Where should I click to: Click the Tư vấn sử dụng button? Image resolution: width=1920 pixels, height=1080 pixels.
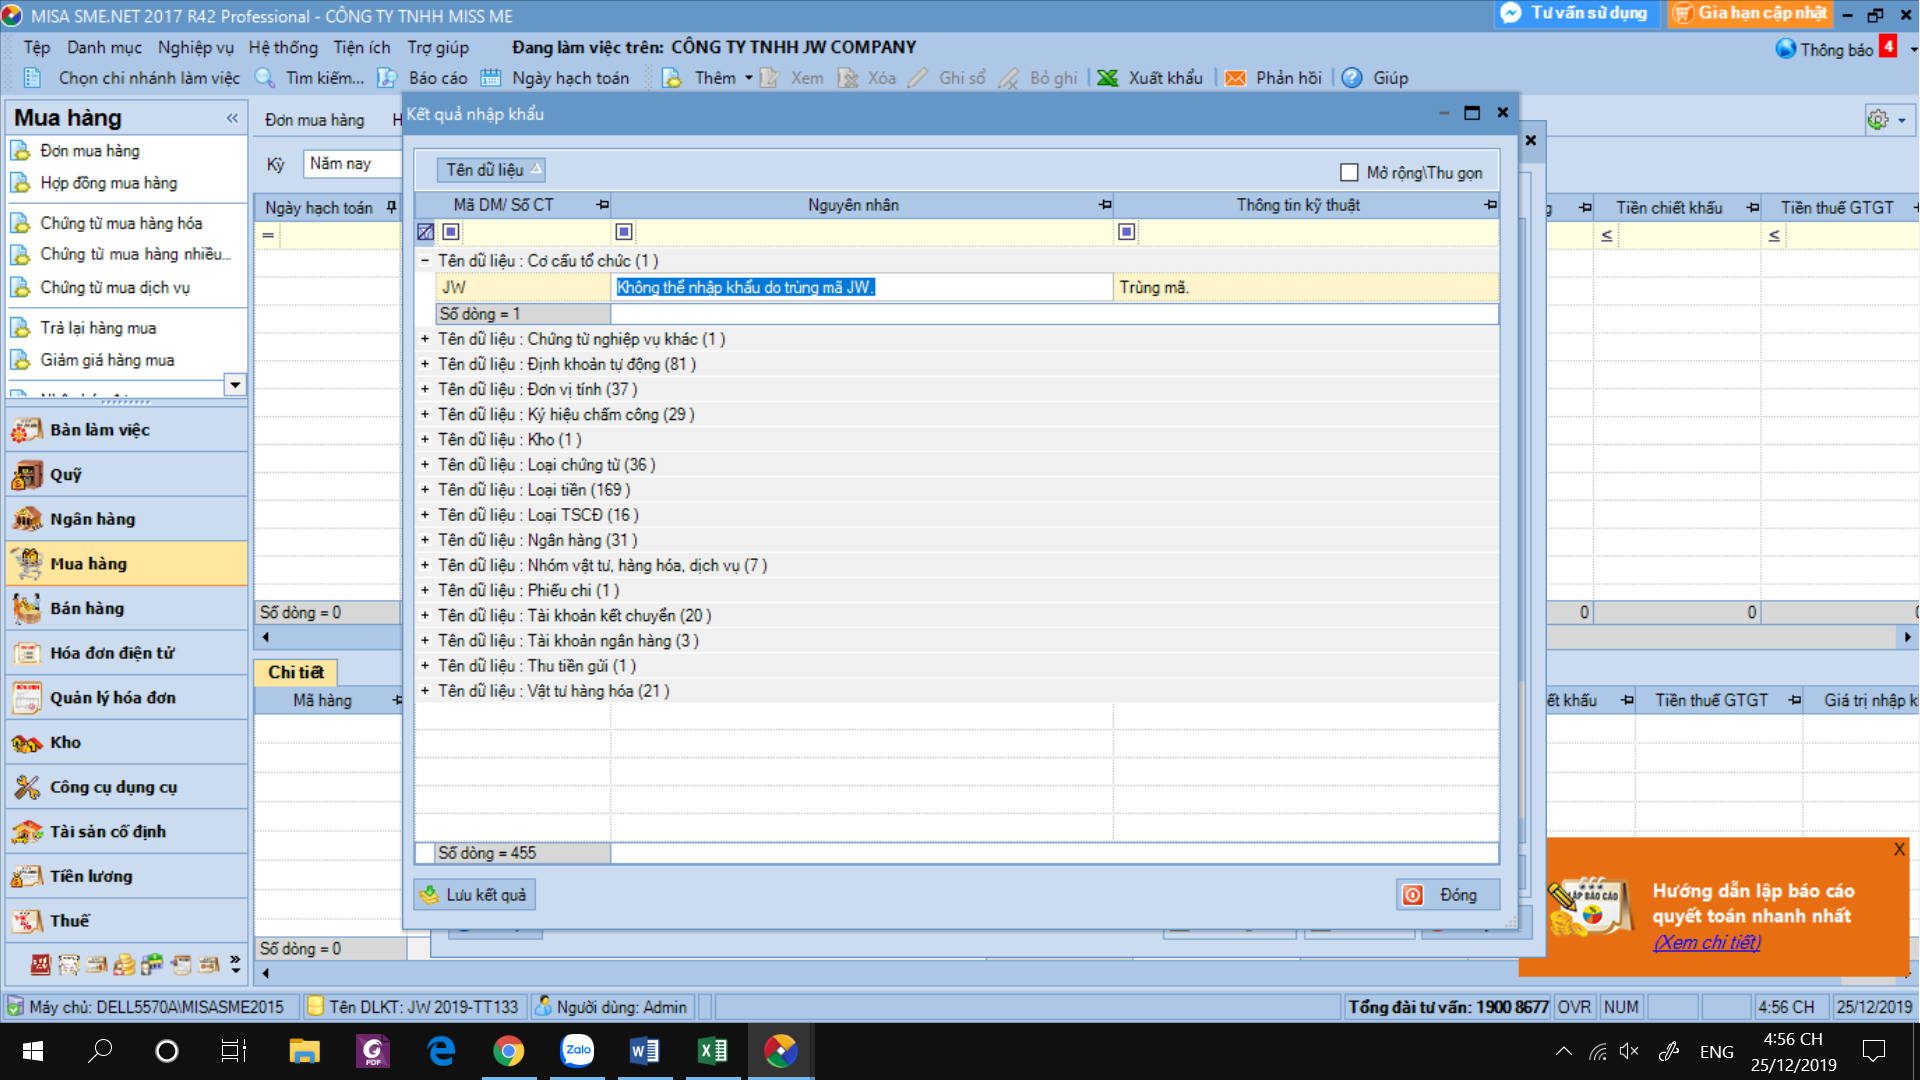[x=1577, y=14]
